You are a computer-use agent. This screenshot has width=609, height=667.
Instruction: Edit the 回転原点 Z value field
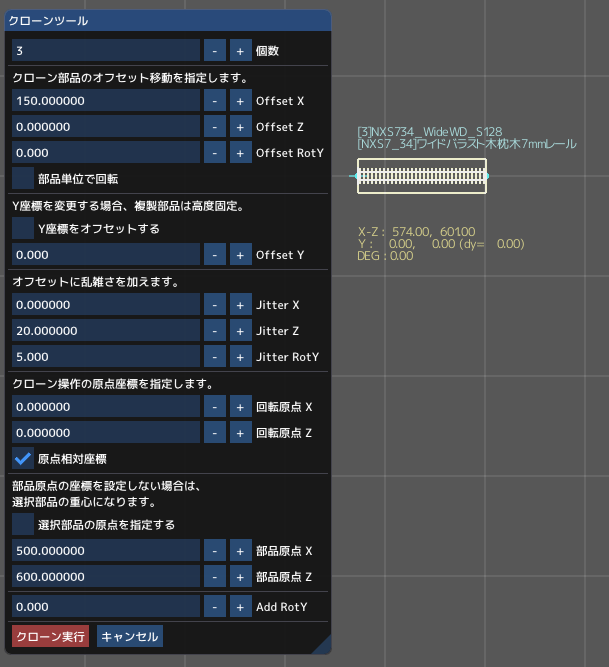coord(106,433)
